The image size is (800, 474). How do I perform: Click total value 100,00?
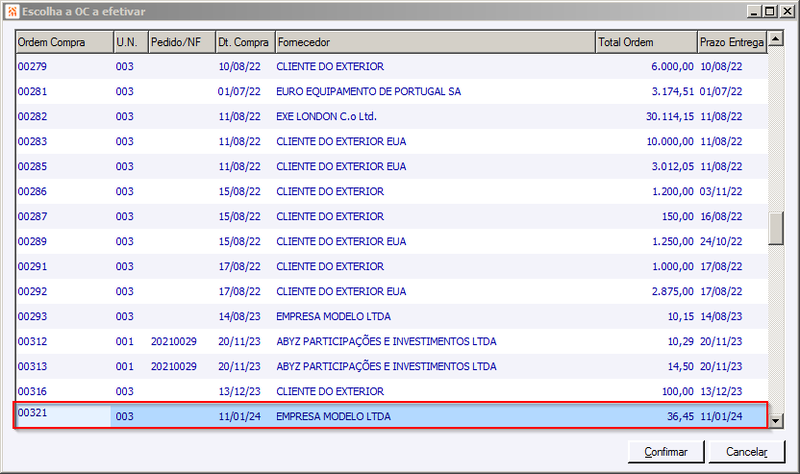pyautogui.click(x=678, y=391)
